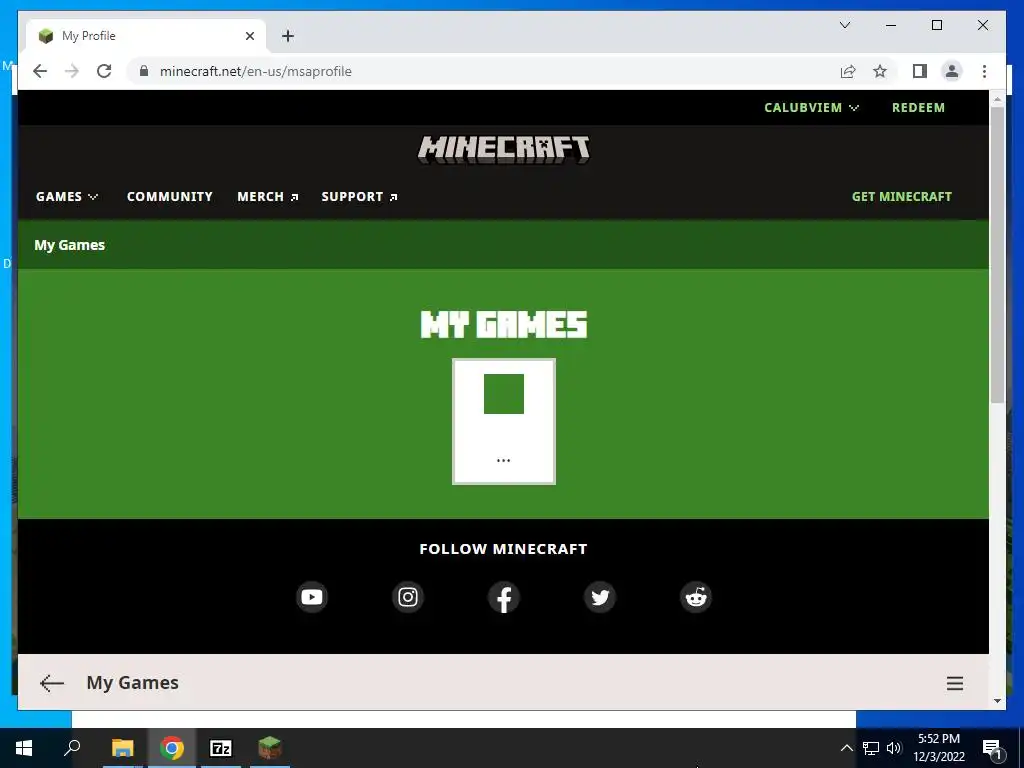Click the Chrome forward arrow

click(72, 71)
